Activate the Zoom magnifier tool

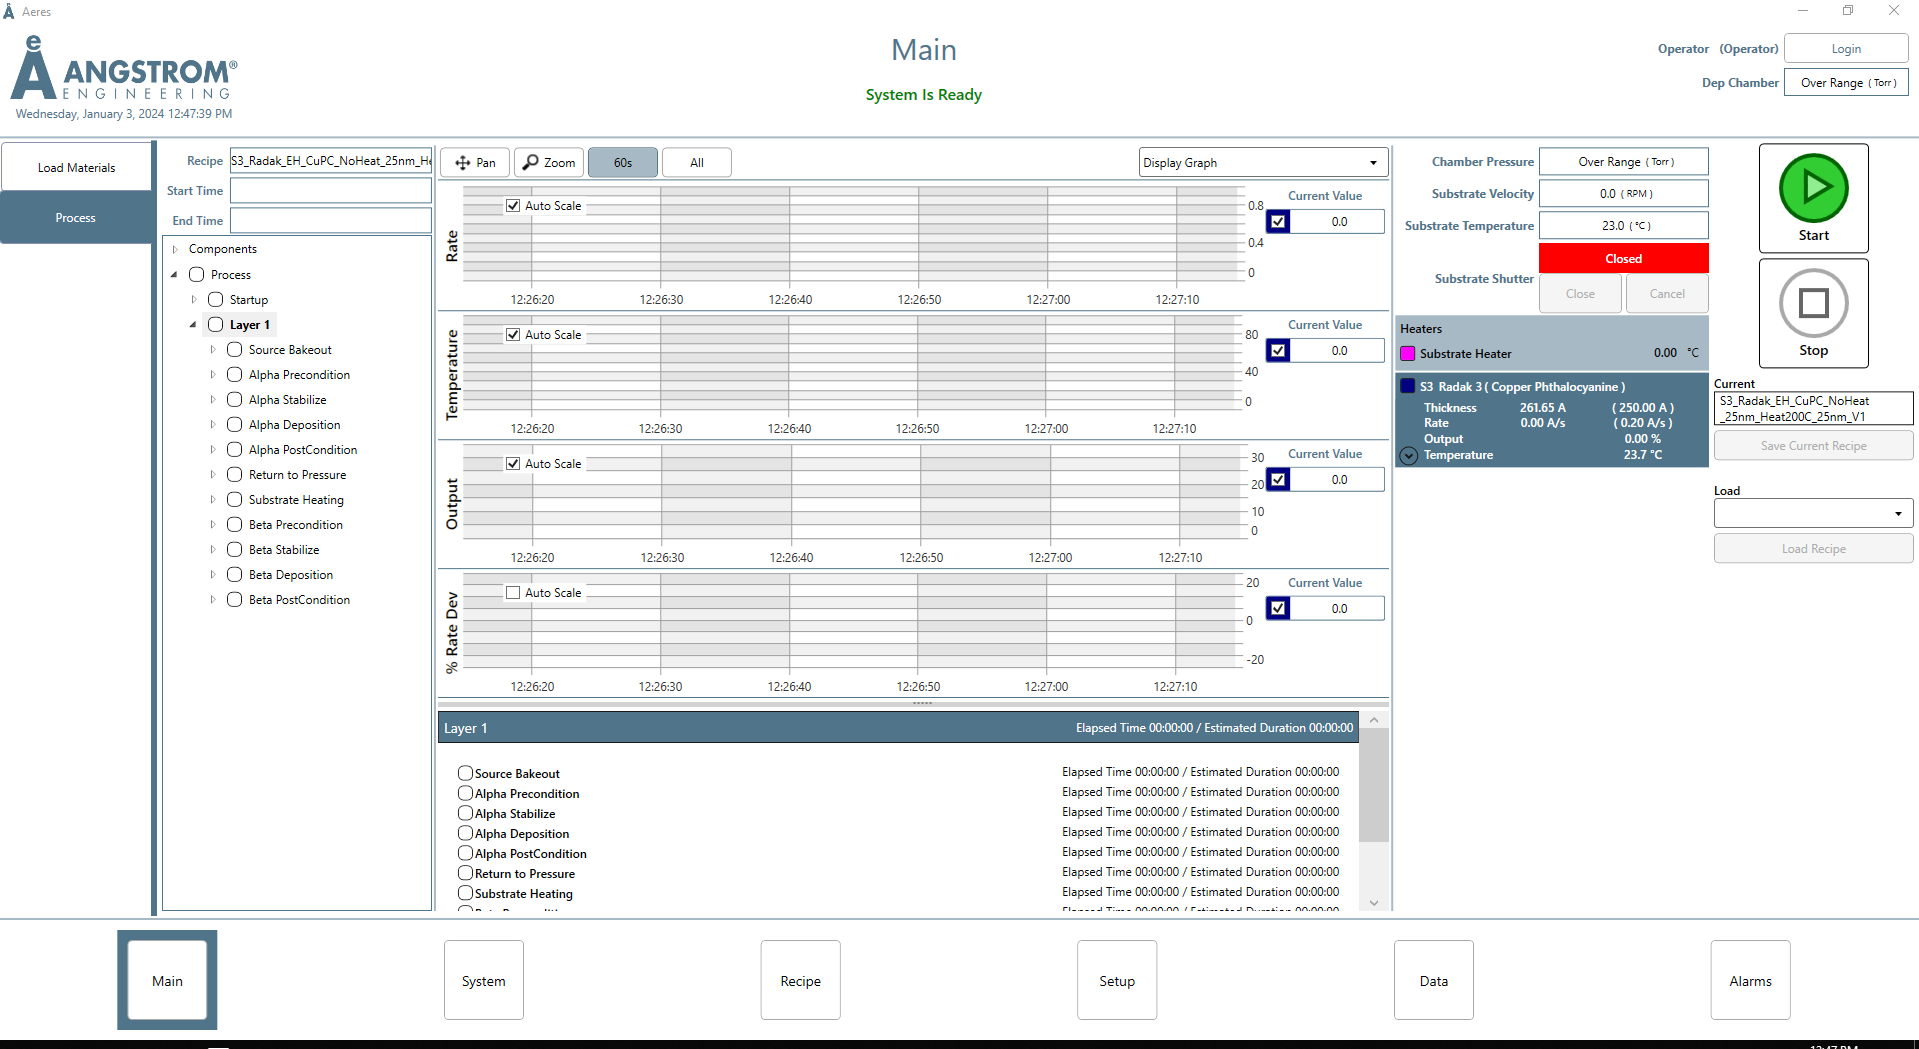point(549,162)
